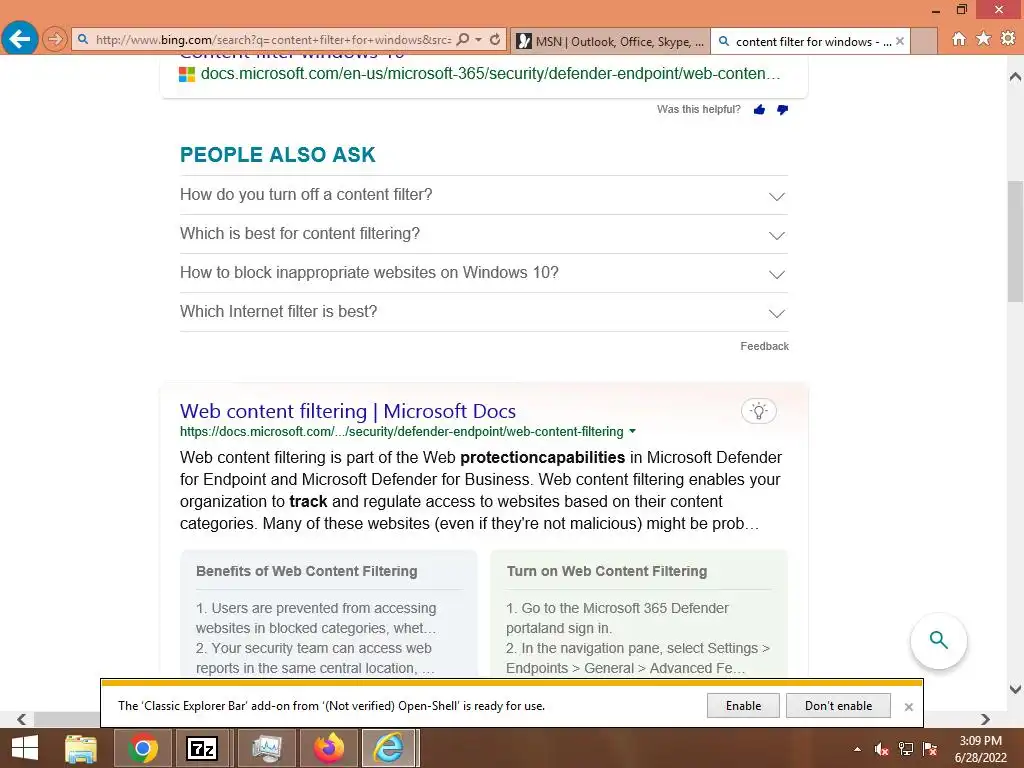The height and width of the screenshot is (768, 1024).
Task: Expand 'Which Internet filter is best?'
Action: pyautogui.click(x=484, y=312)
